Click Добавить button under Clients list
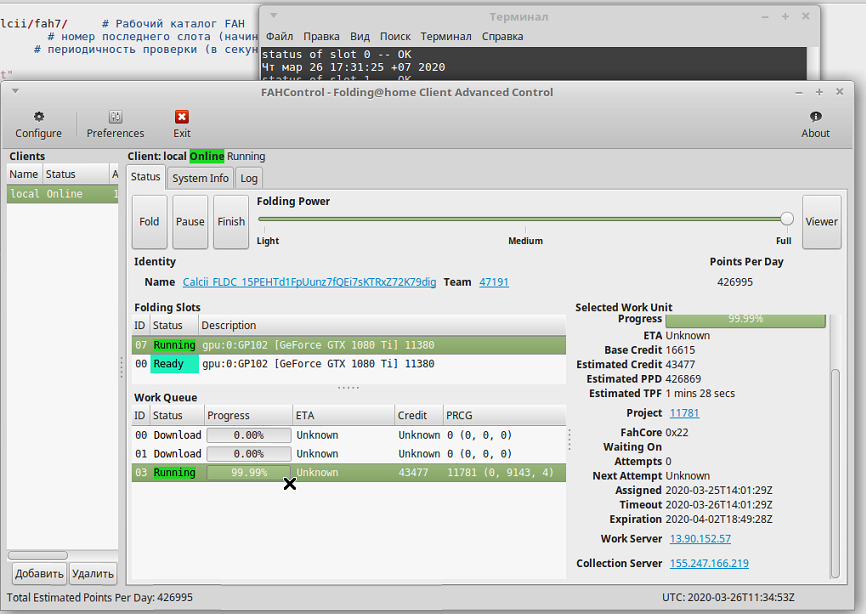The image size is (866, 614). (x=39, y=574)
